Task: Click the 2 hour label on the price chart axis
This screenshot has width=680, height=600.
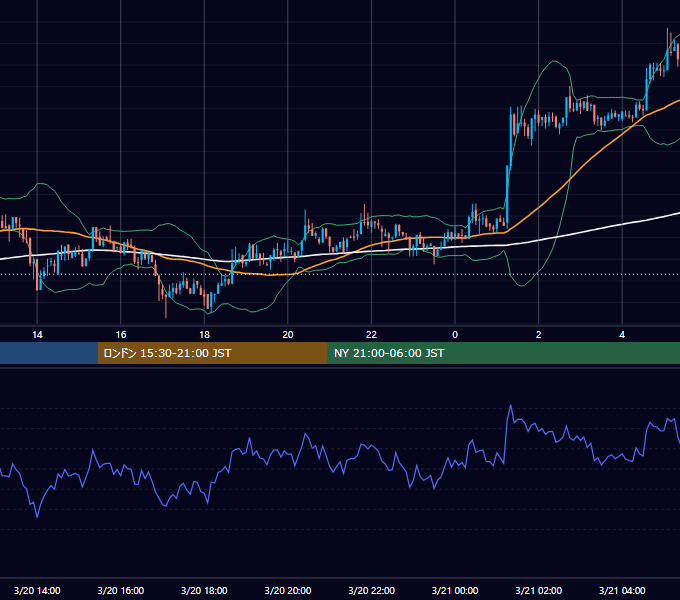Action: coord(539,335)
